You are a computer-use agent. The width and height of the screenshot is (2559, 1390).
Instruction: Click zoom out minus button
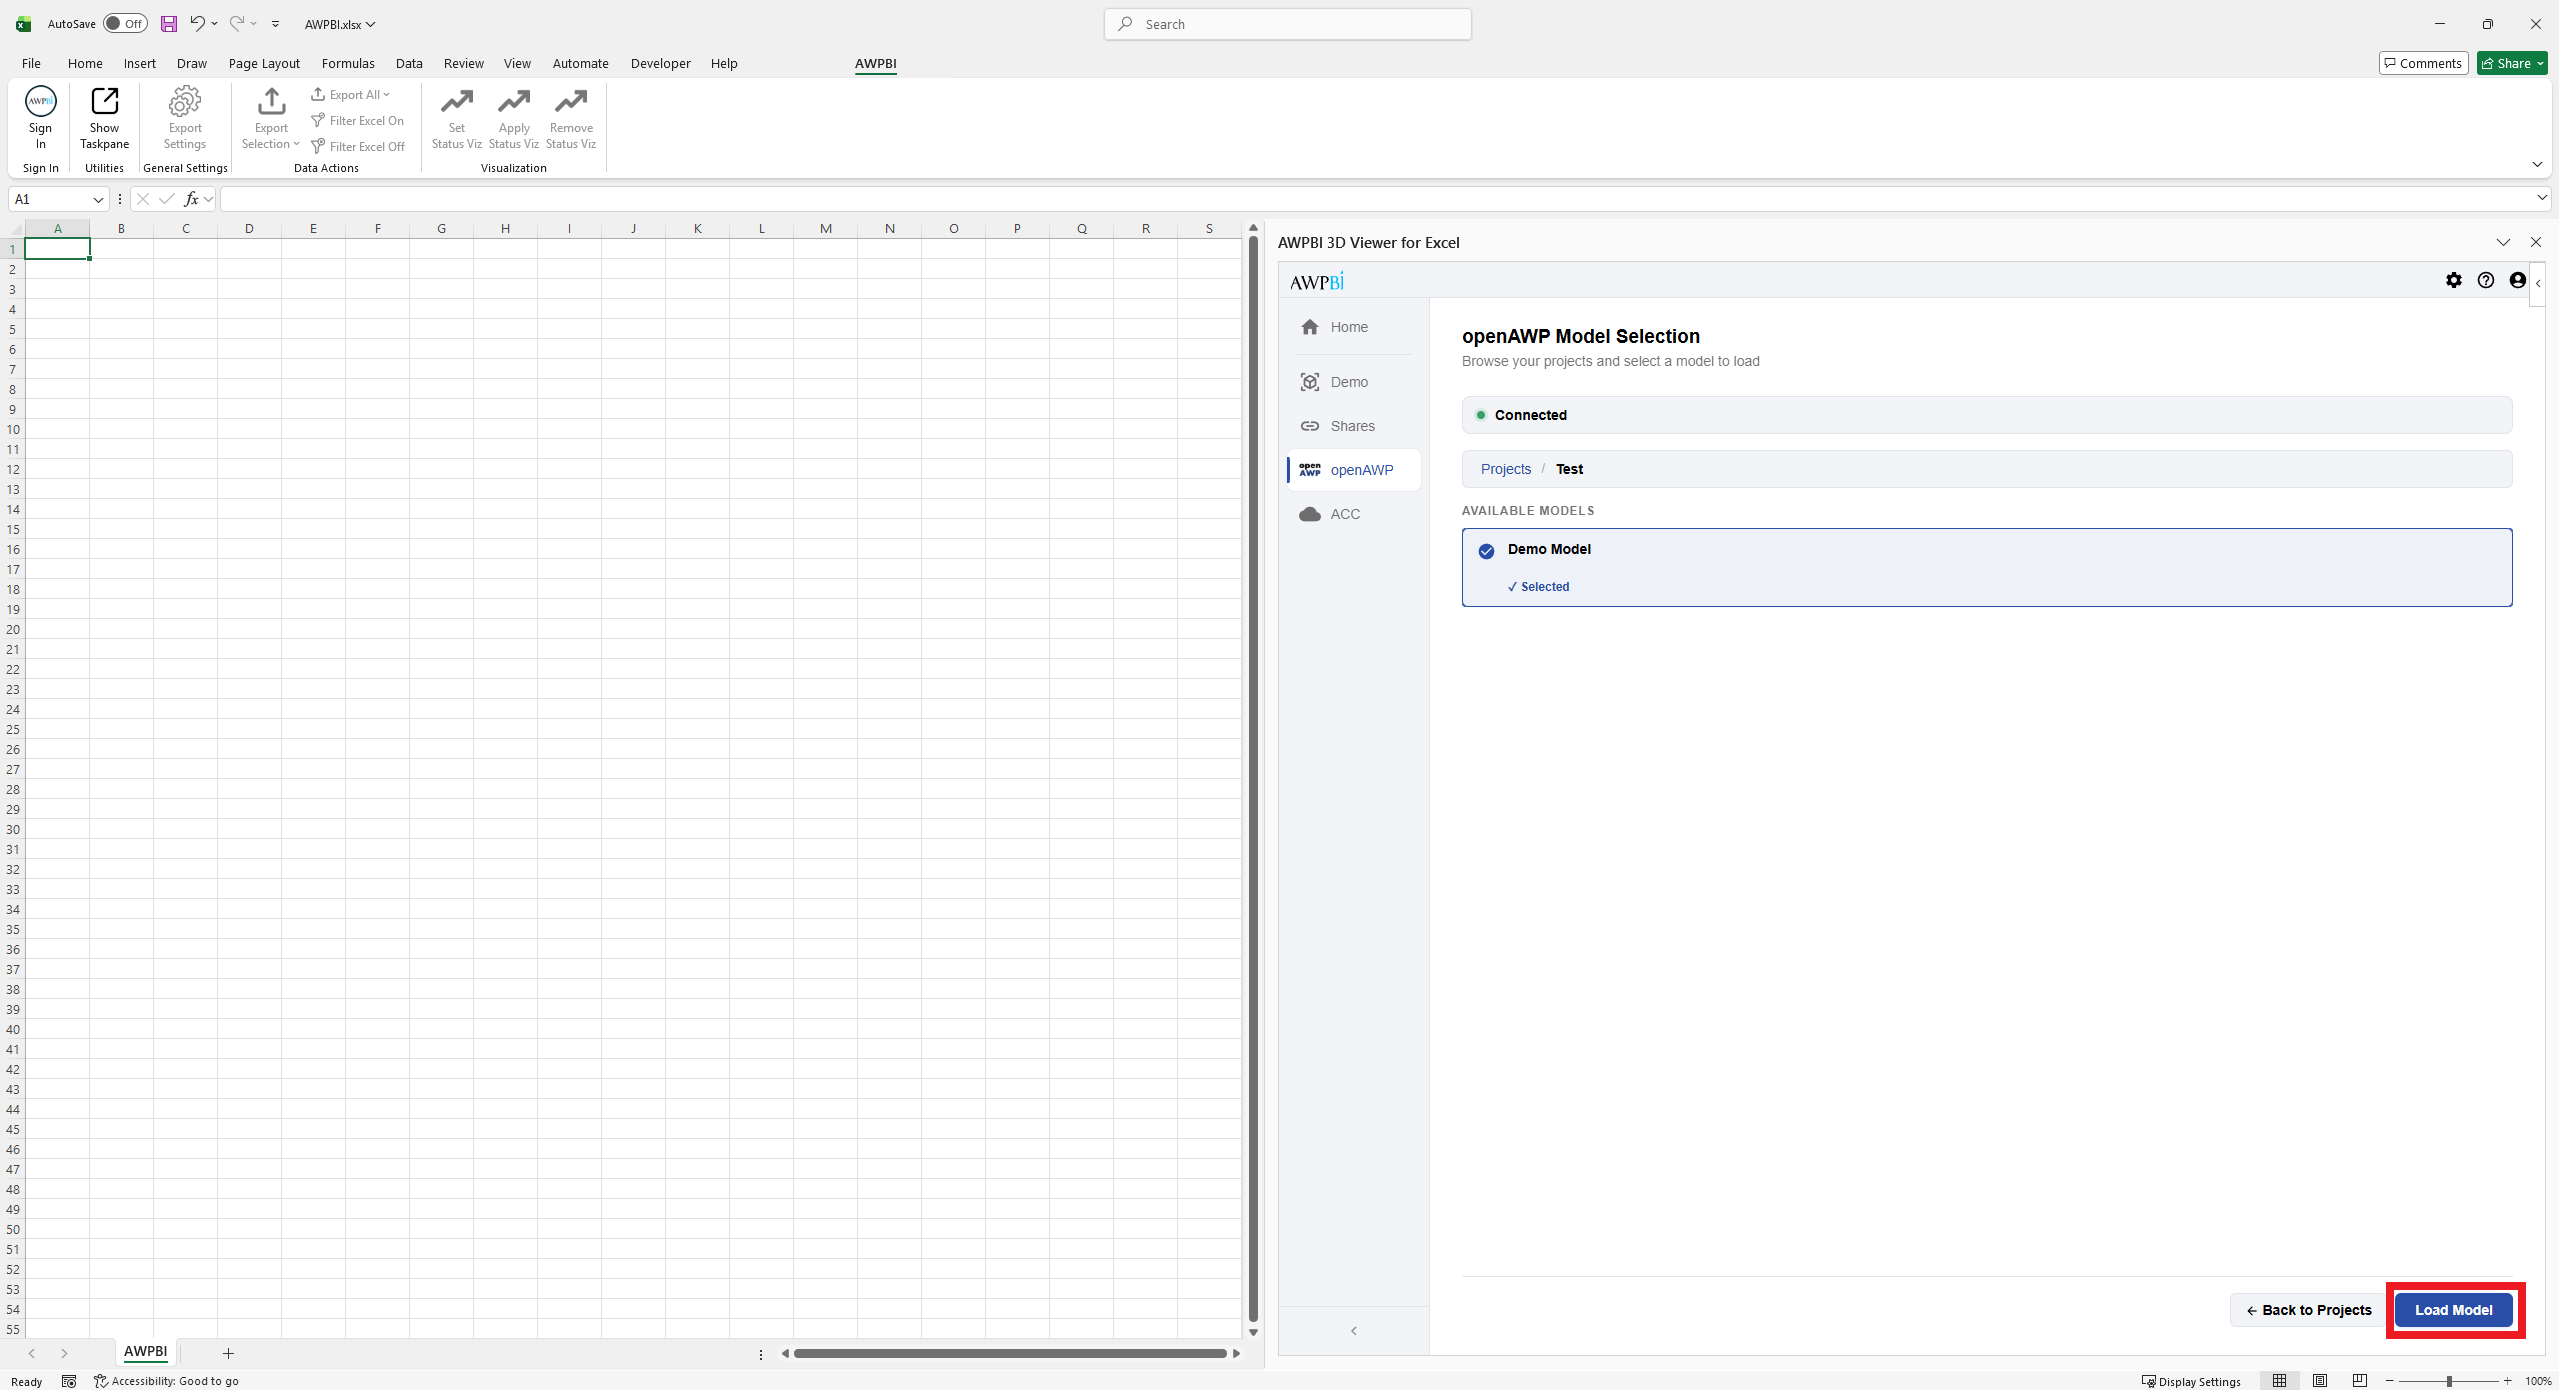pos(2390,1381)
